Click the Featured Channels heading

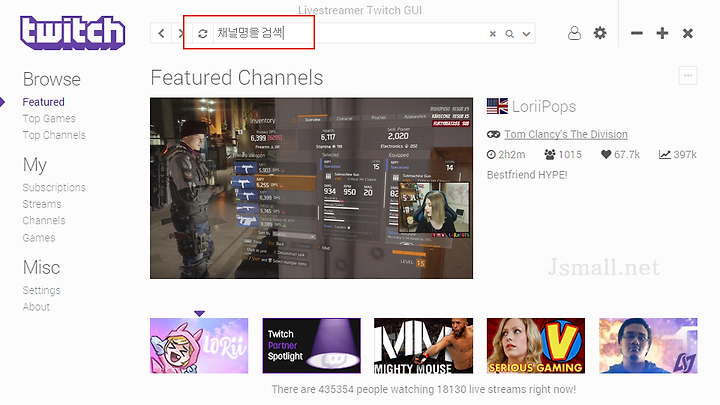(x=237, y=78)
